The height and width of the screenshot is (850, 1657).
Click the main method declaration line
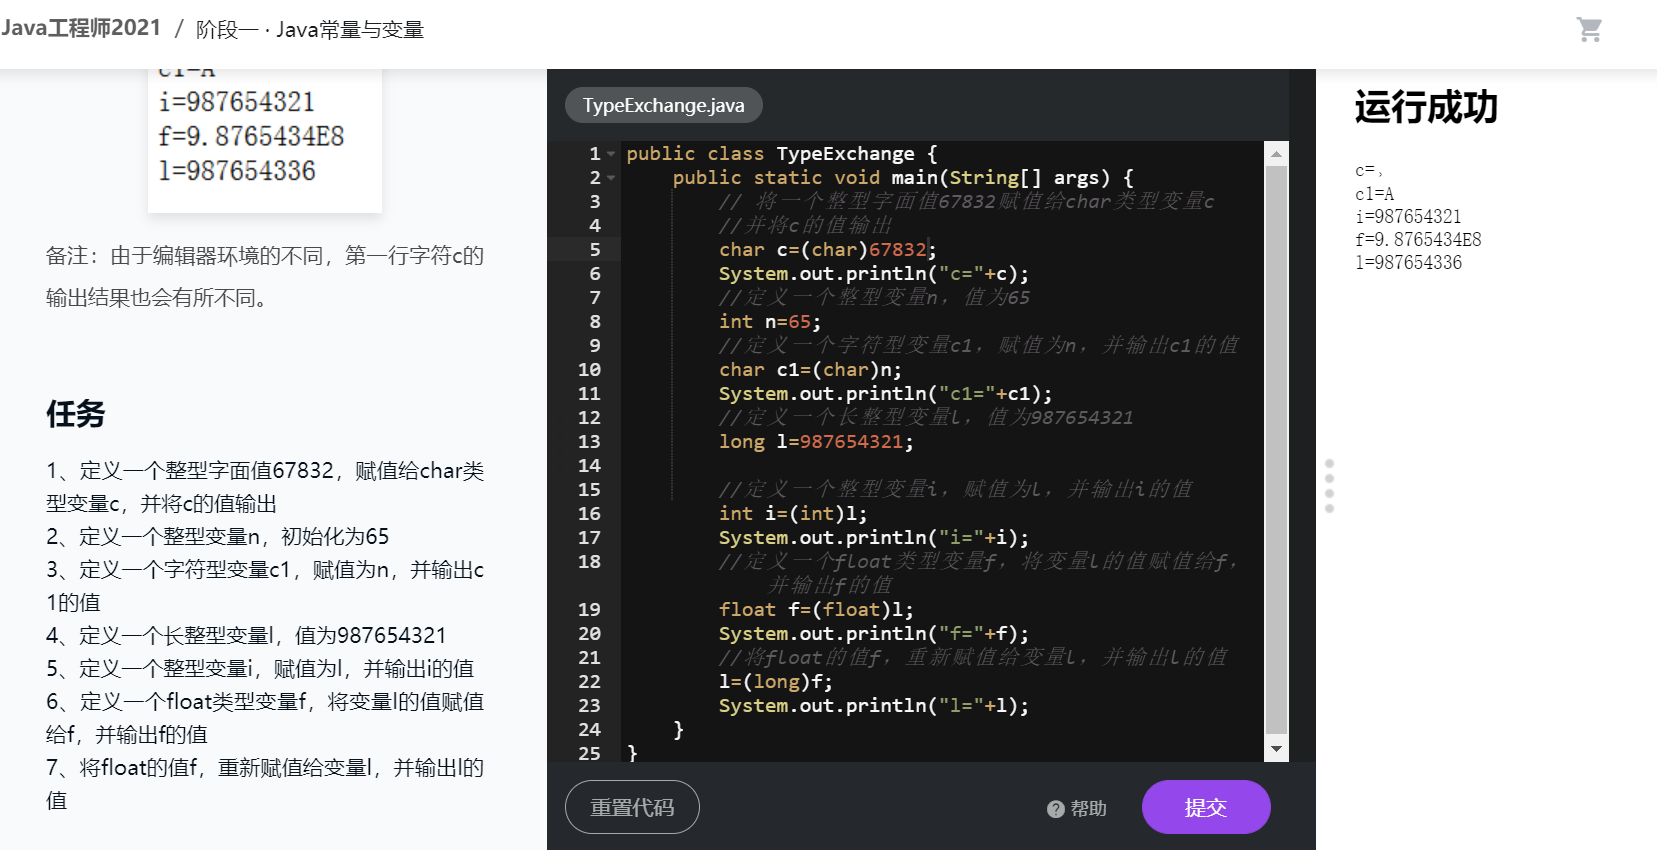coord(903,178)
